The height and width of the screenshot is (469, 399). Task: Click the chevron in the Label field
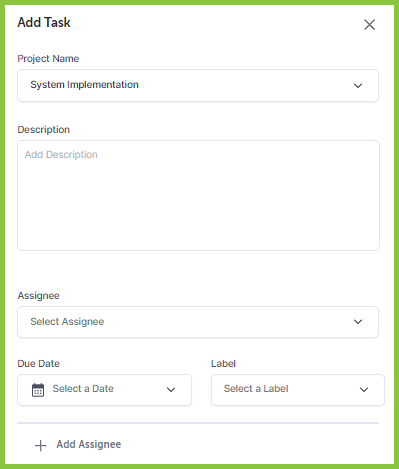click(364, 390)
